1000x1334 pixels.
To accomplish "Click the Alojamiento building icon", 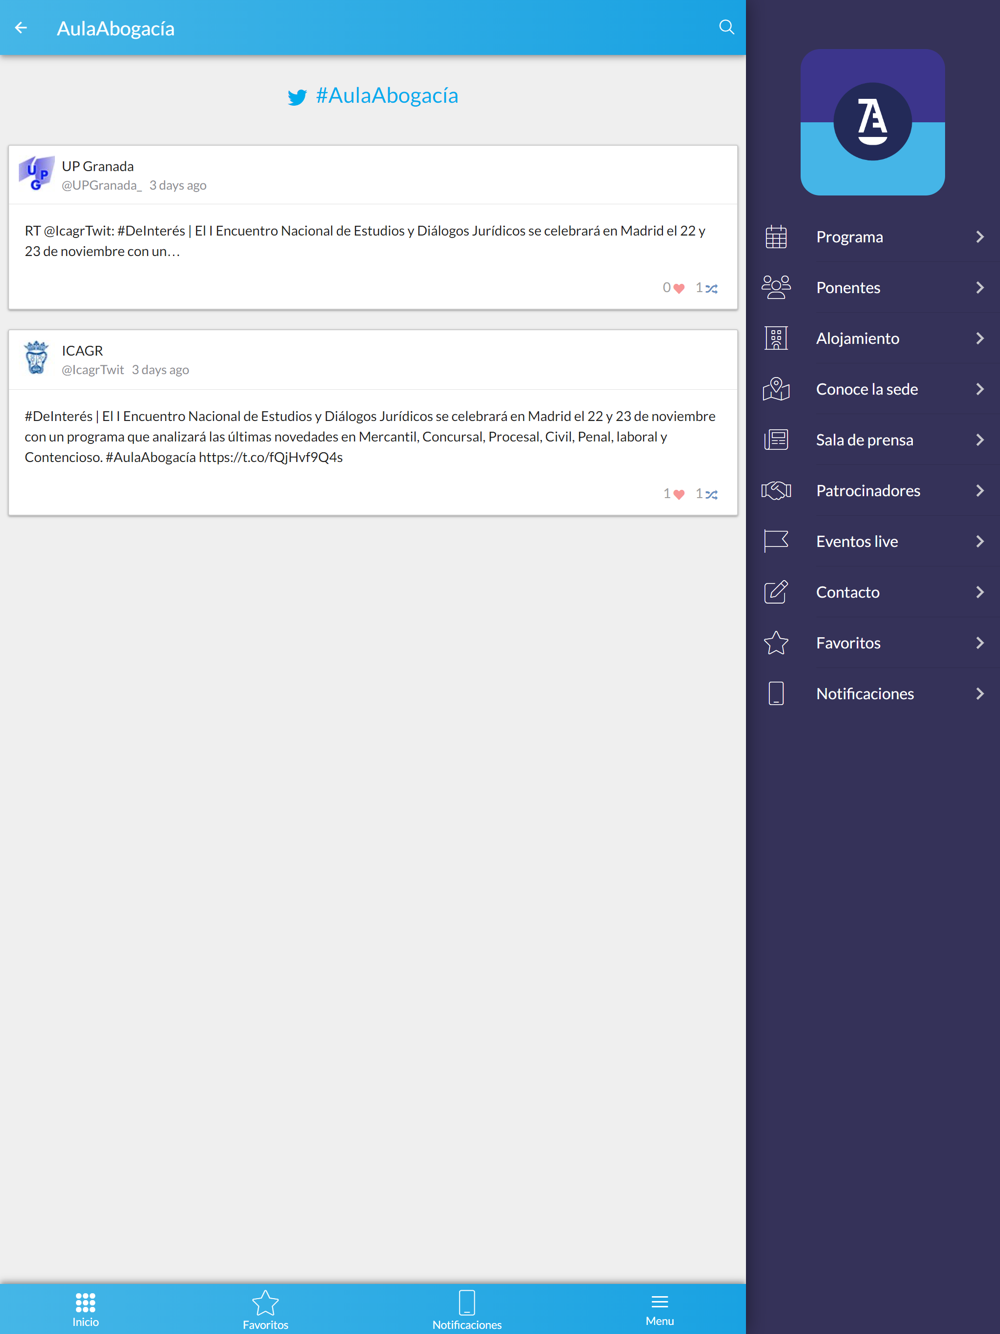I will 776,338.
